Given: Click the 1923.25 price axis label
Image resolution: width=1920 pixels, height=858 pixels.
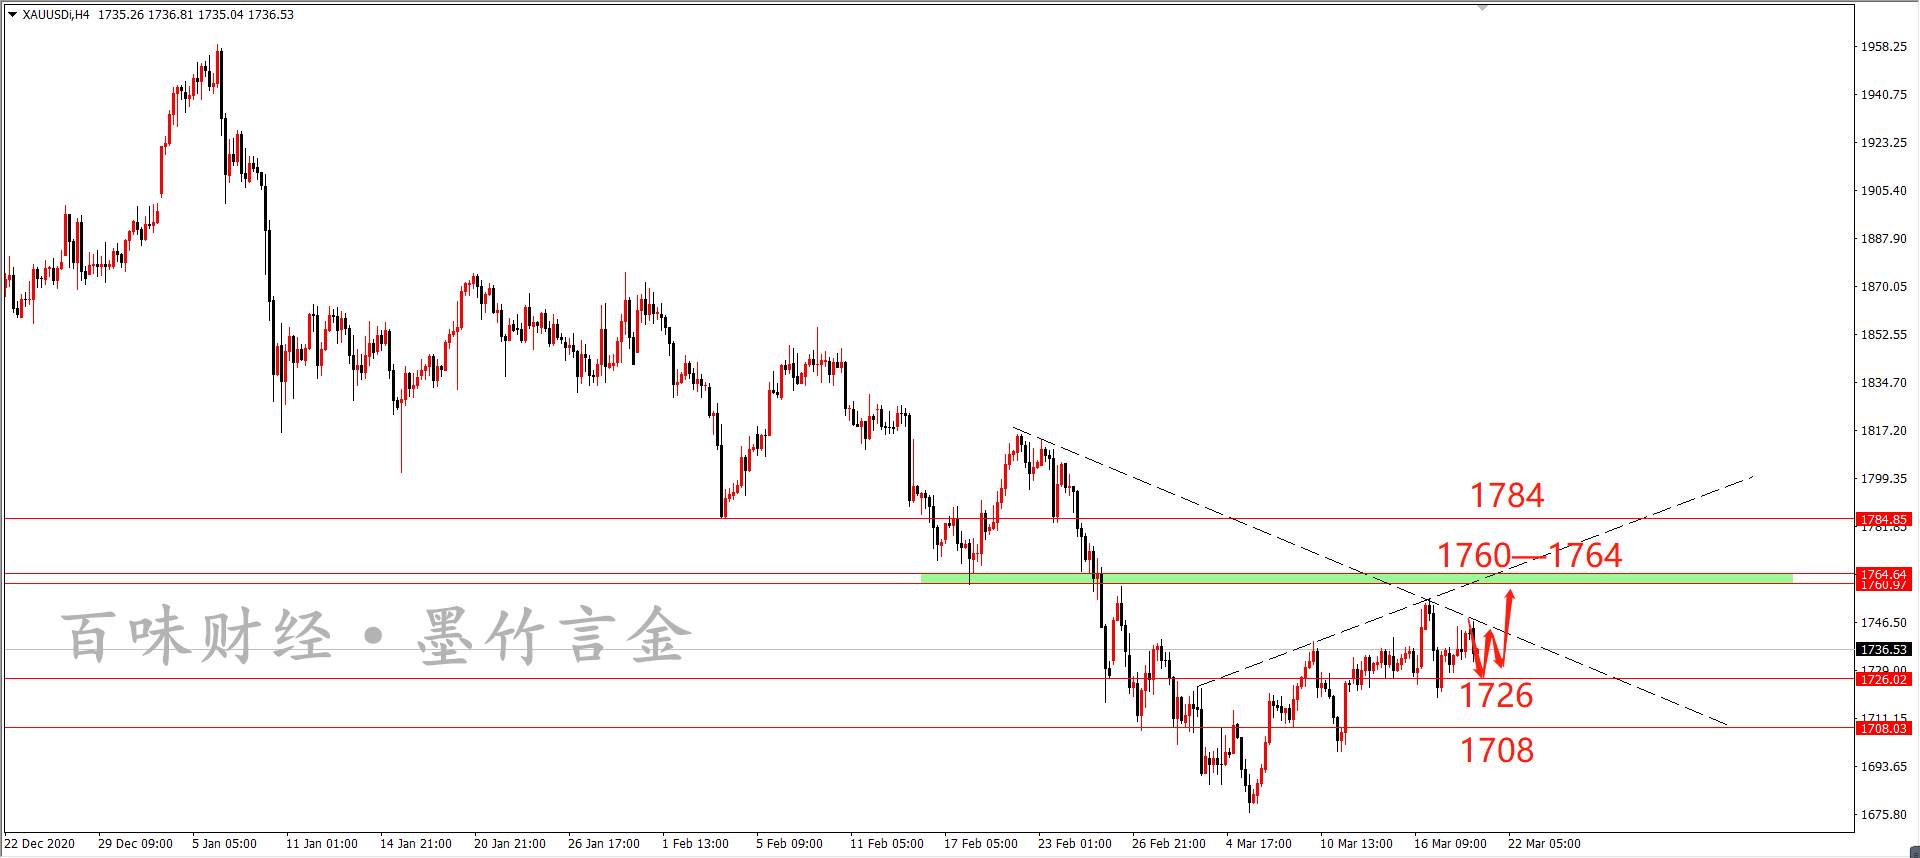Looking at the screenshot, I should (x=1883, y=143).
